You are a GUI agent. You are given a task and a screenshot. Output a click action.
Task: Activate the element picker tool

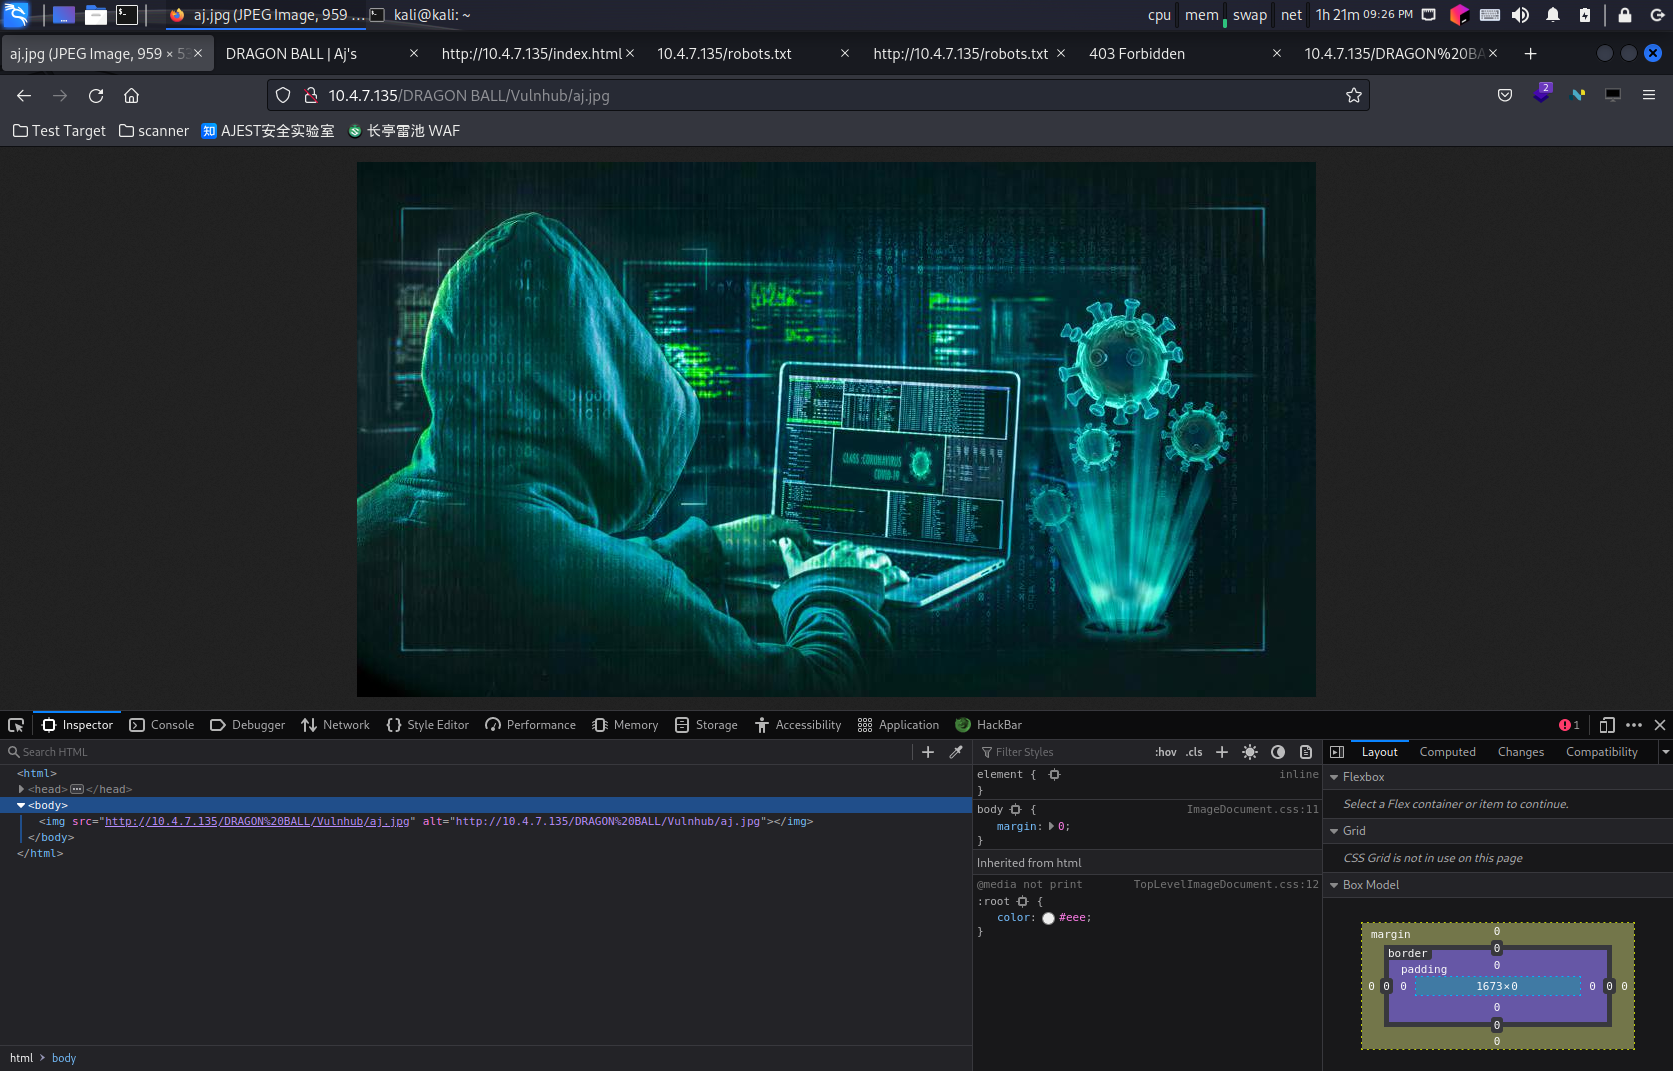tap(16, 725)
